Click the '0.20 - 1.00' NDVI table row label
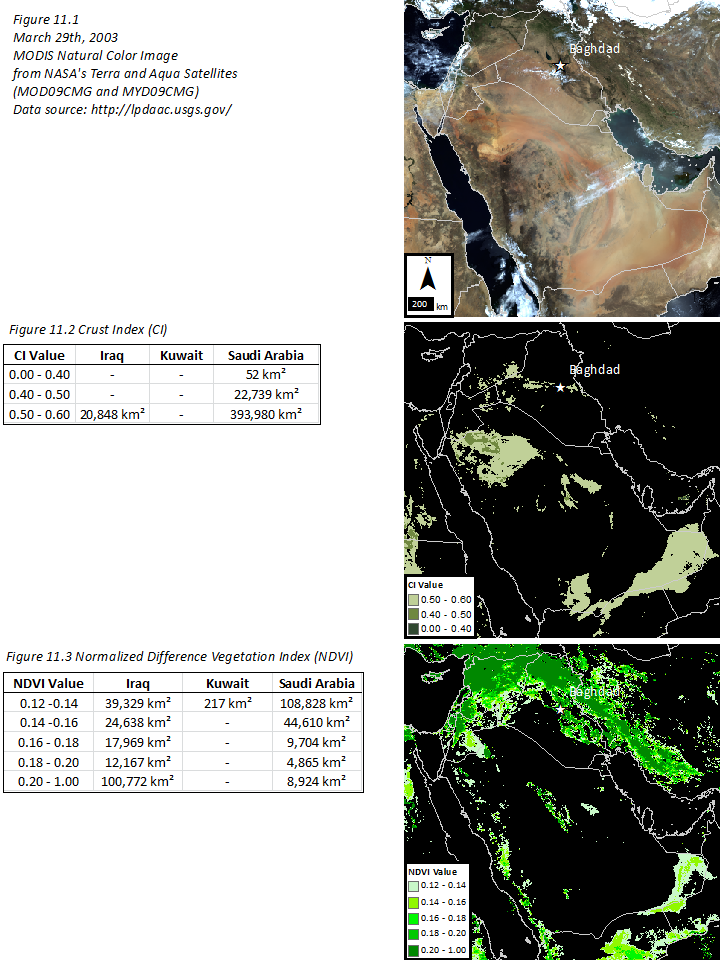 click(x=48, y=781)
